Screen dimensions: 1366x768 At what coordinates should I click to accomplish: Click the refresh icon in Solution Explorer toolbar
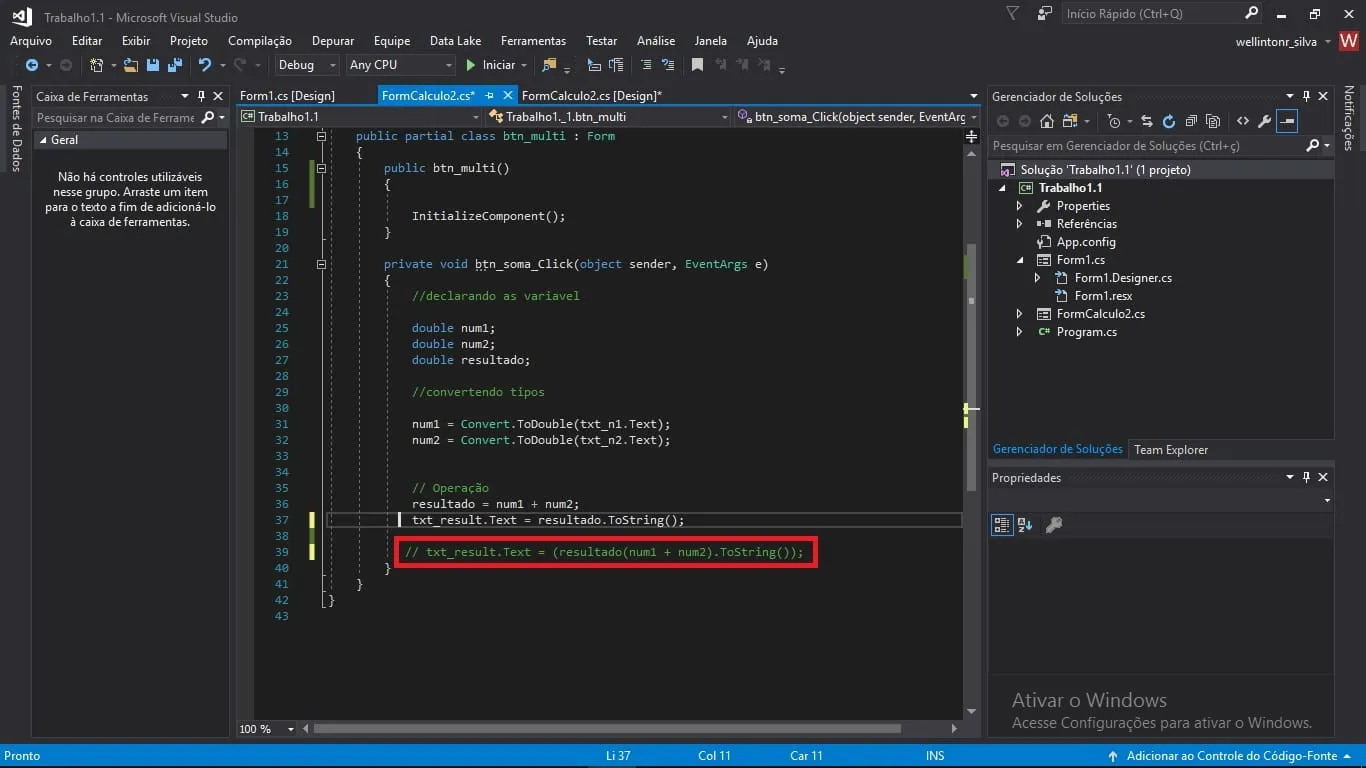pos(1168,121)
